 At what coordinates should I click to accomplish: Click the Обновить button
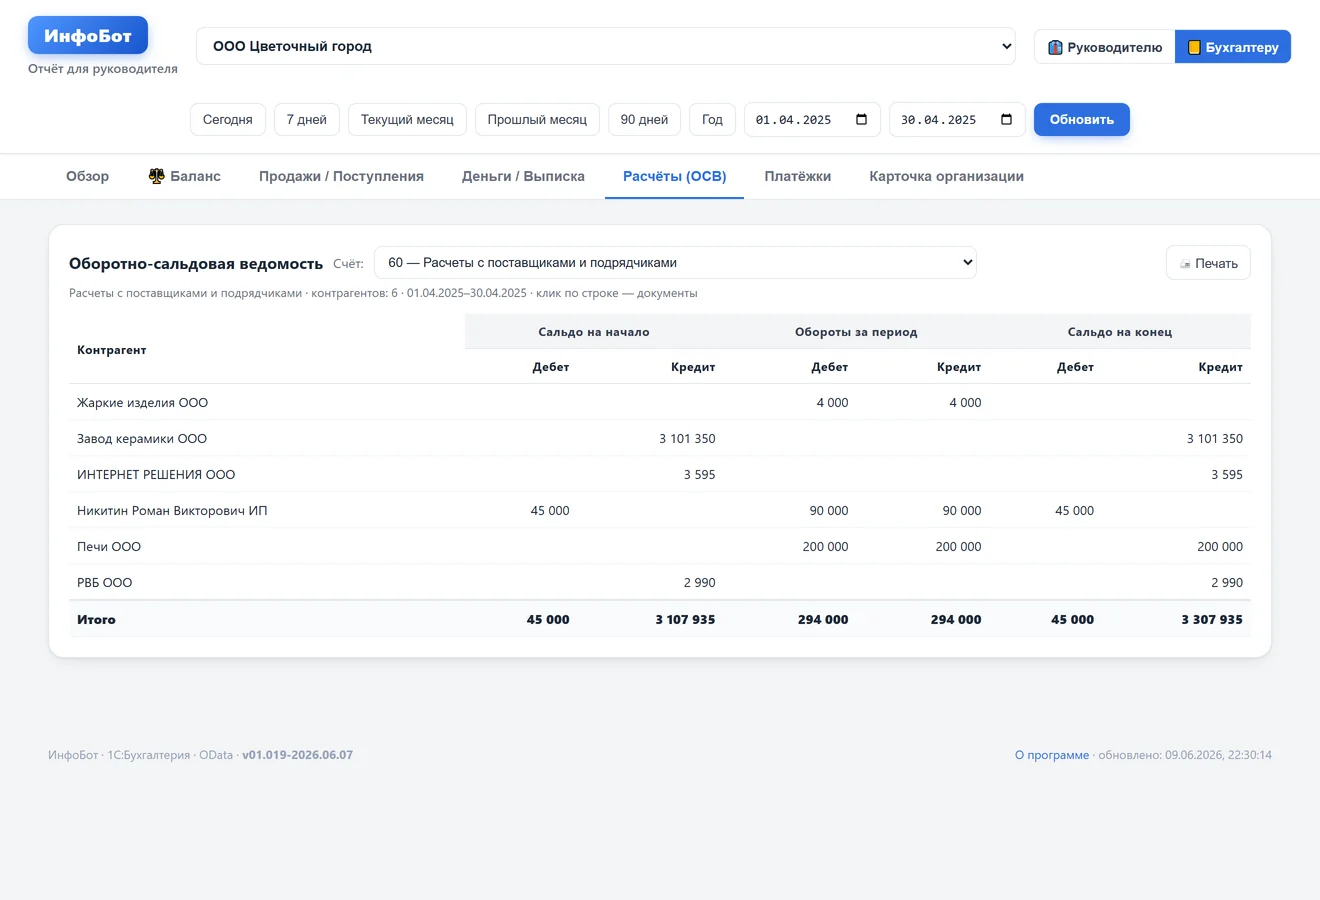1082,120
